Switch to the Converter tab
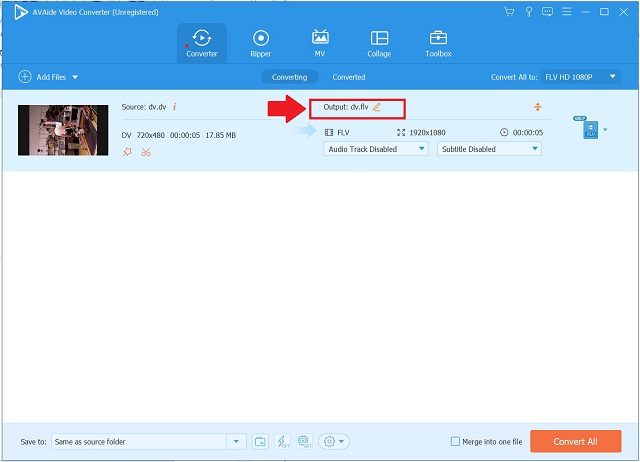Image resolution: width=640 pixels, height=462 pixels. 202,43
